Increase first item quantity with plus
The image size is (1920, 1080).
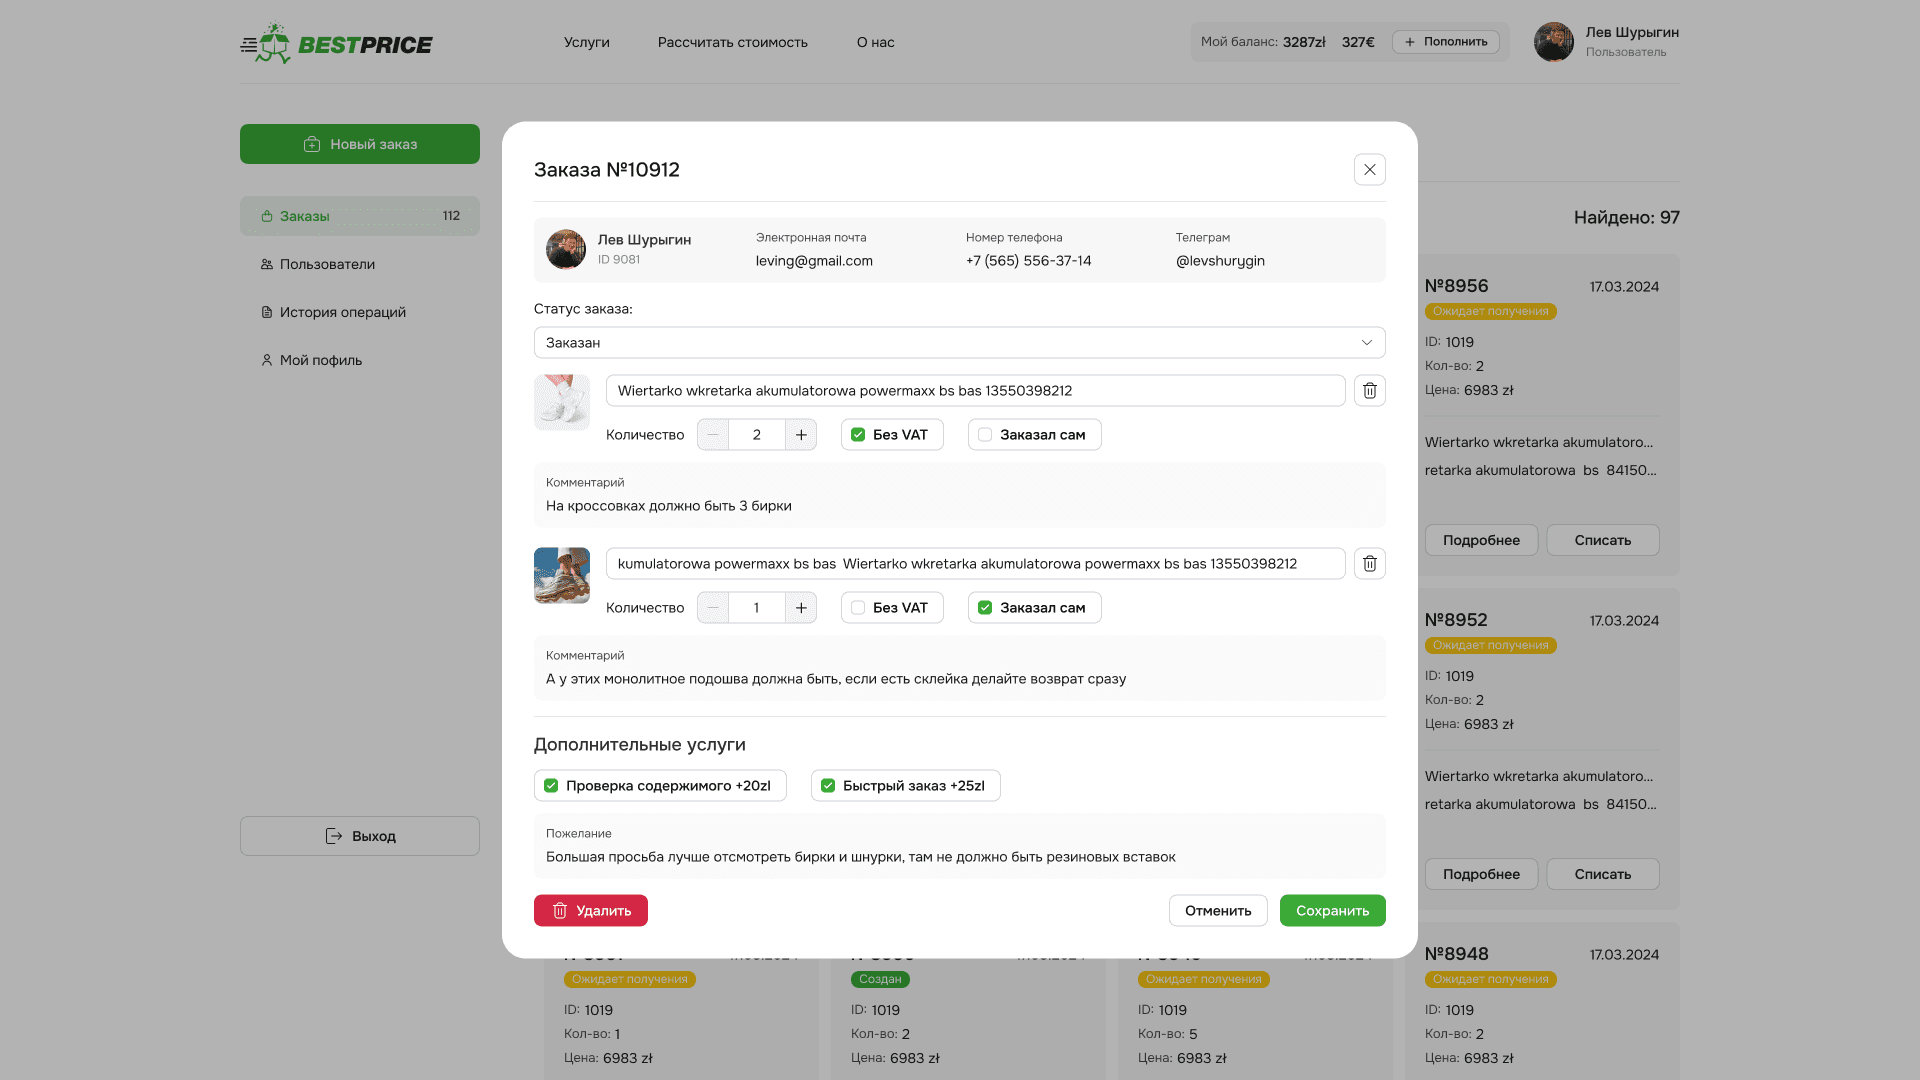[x=801, y=435]
